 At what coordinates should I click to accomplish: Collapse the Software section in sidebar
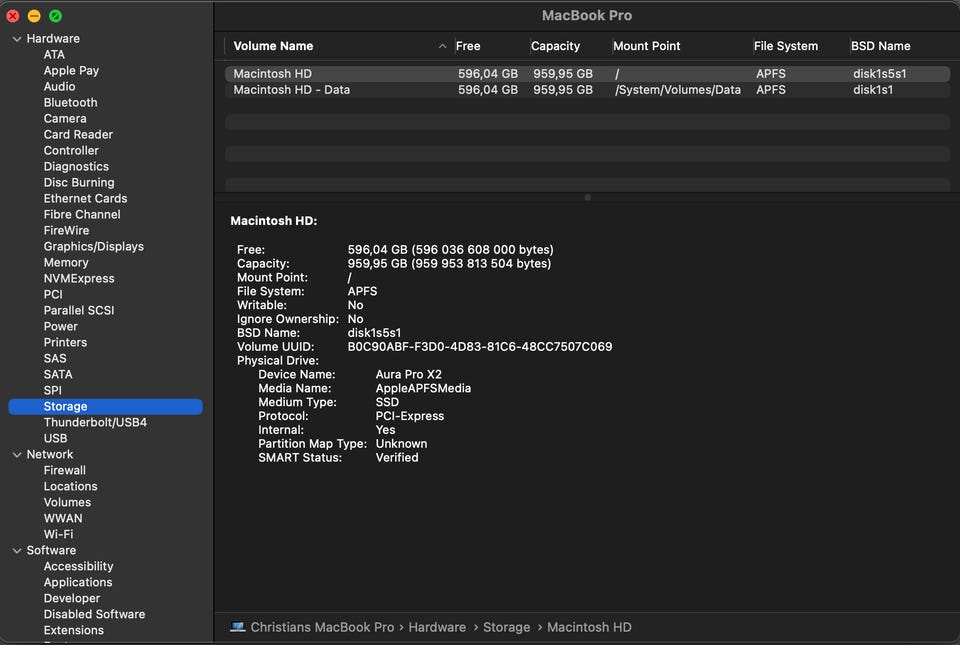17,551
